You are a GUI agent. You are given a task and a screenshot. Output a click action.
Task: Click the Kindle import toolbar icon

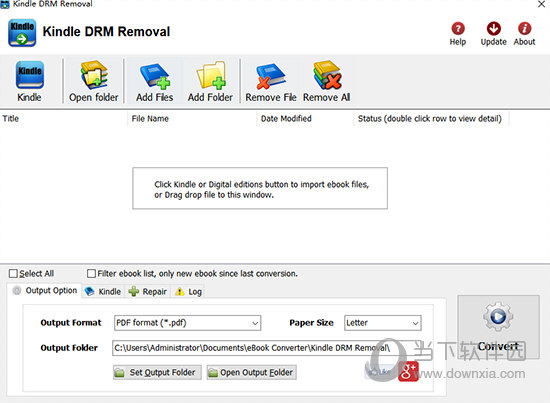click(x=29, y=74)
